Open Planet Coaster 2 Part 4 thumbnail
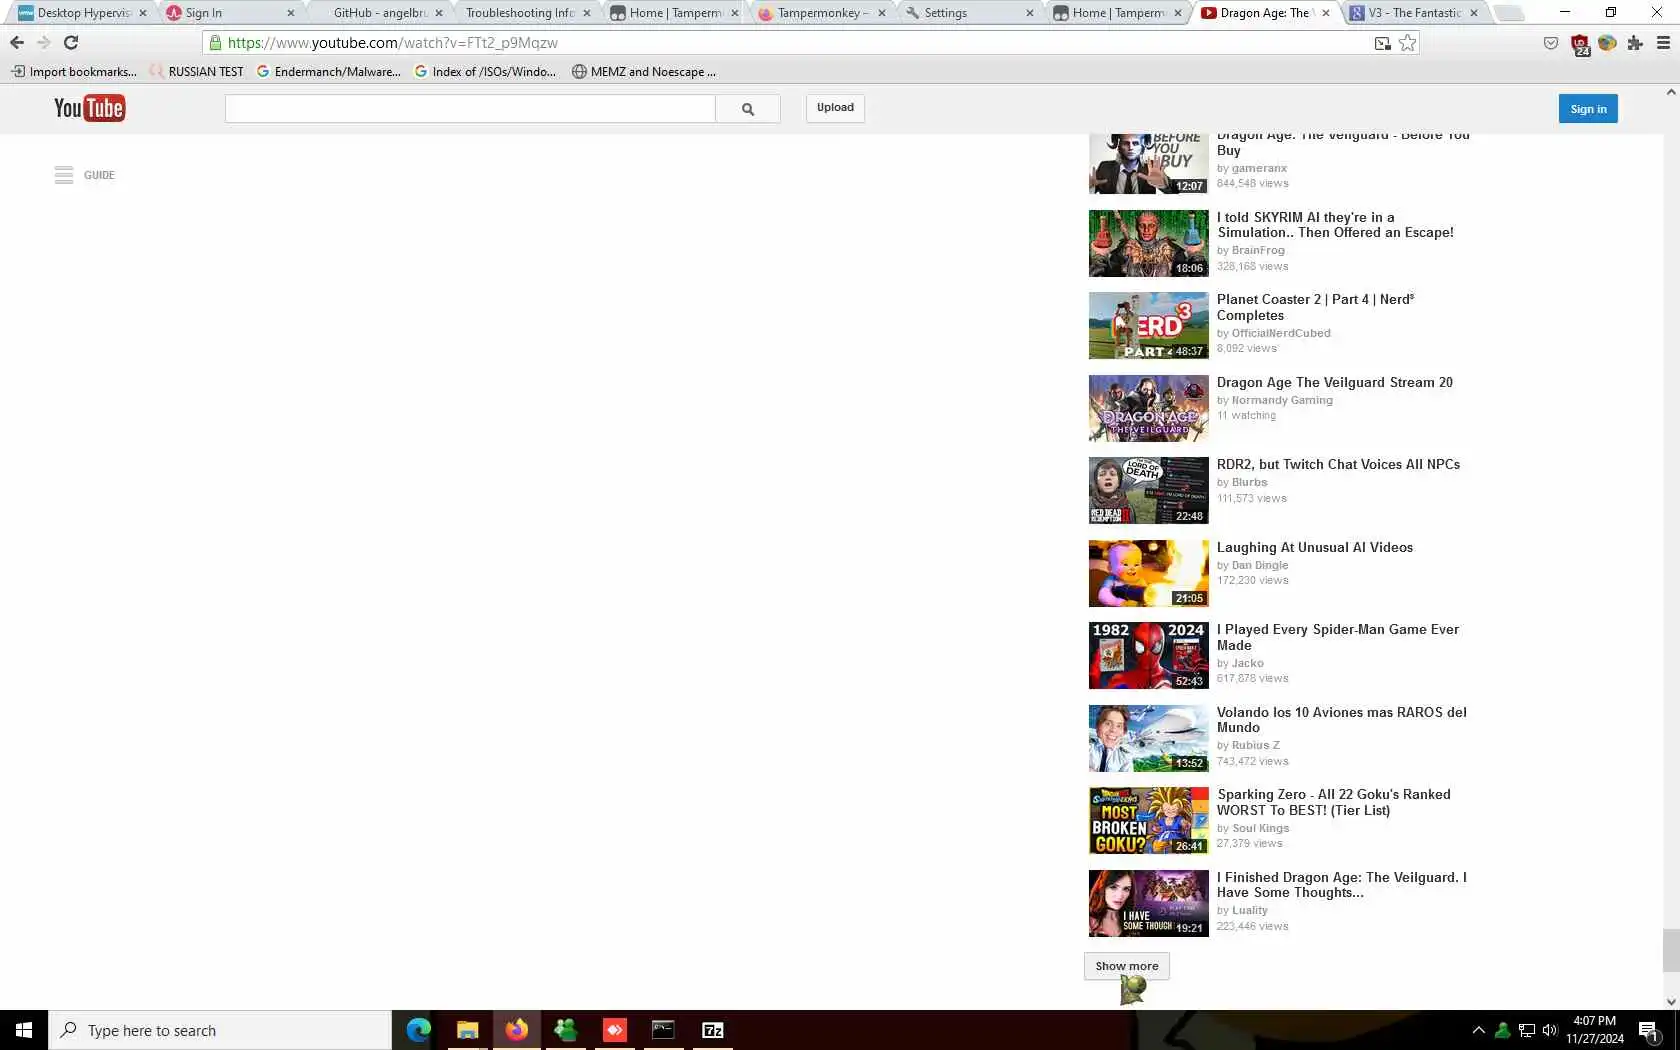 1148,326
